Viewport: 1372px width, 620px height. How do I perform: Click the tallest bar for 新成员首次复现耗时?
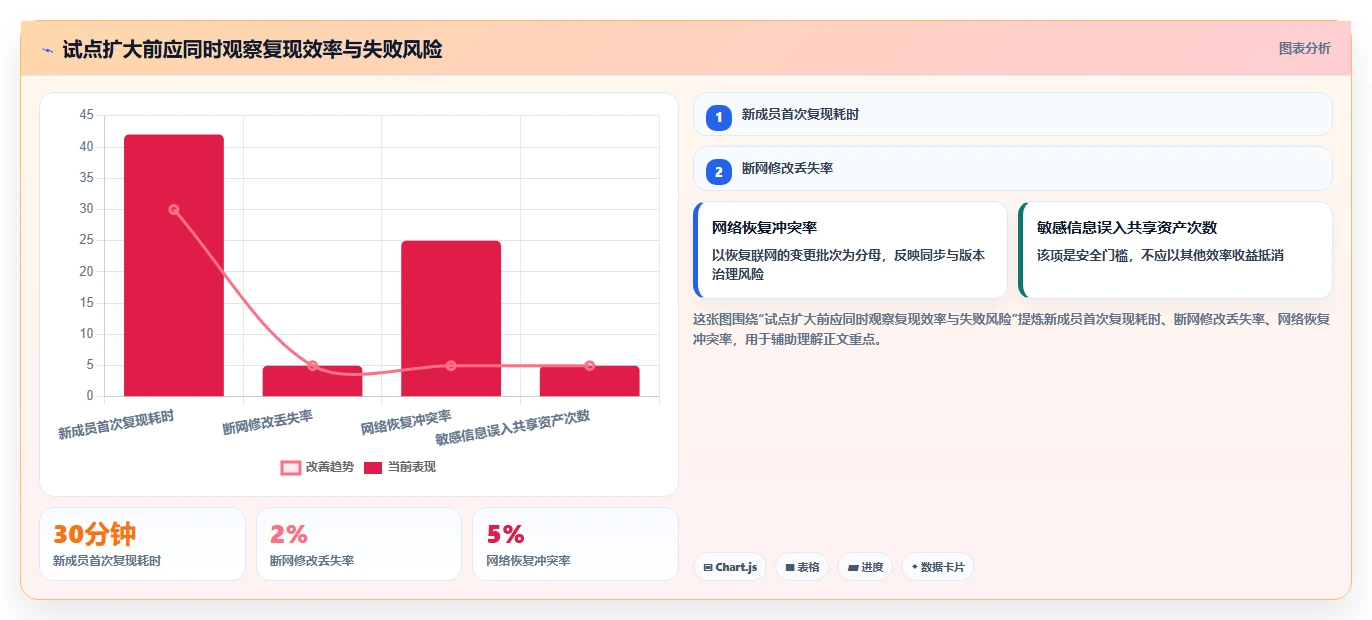(174, 265)
